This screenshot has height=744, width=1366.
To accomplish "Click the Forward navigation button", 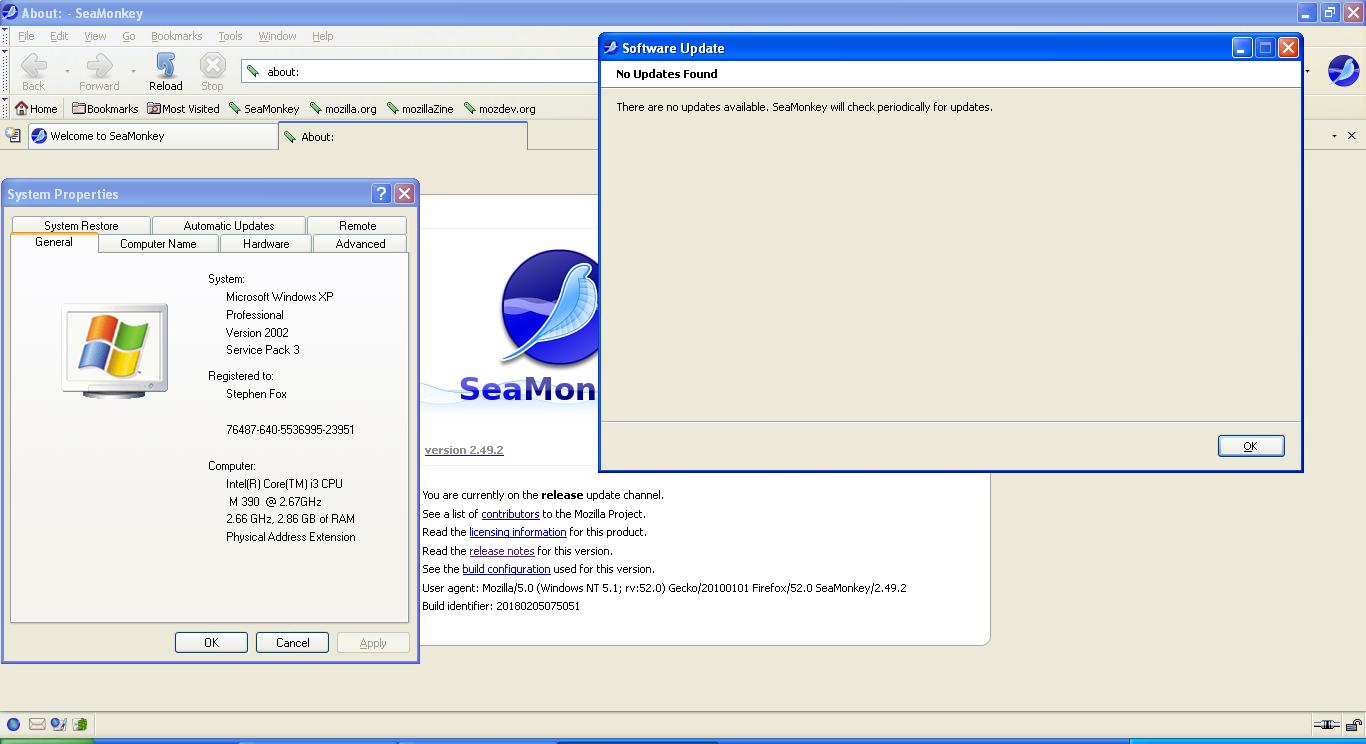I will click(99, 71).
